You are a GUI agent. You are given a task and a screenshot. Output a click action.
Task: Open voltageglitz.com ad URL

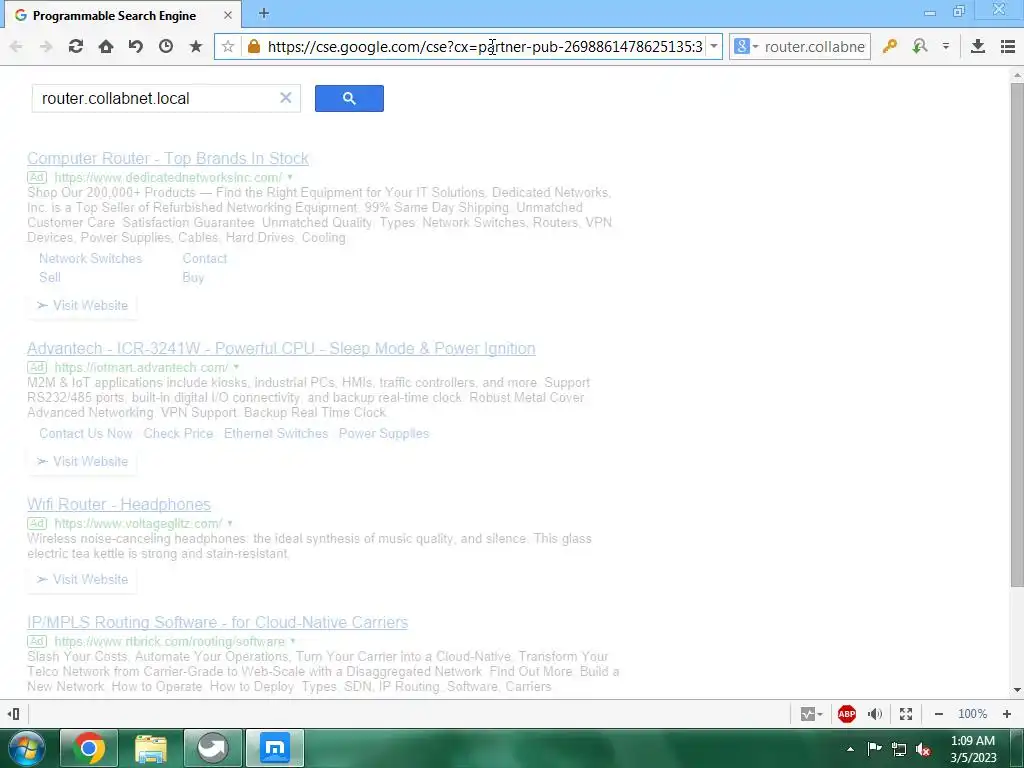138,524
